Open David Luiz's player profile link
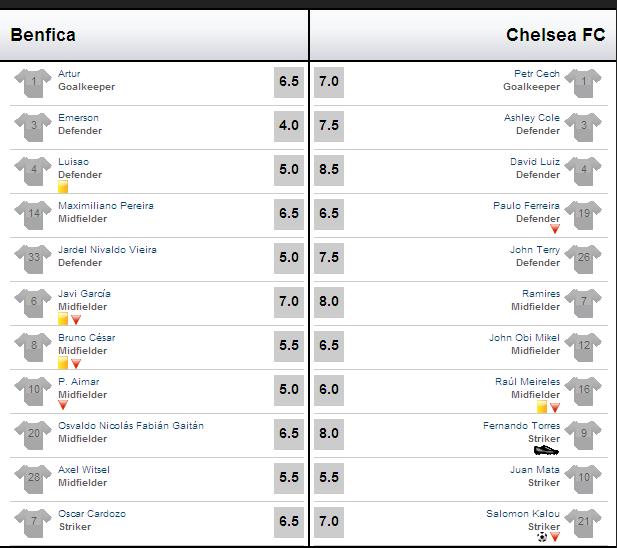 coord(535,161)
